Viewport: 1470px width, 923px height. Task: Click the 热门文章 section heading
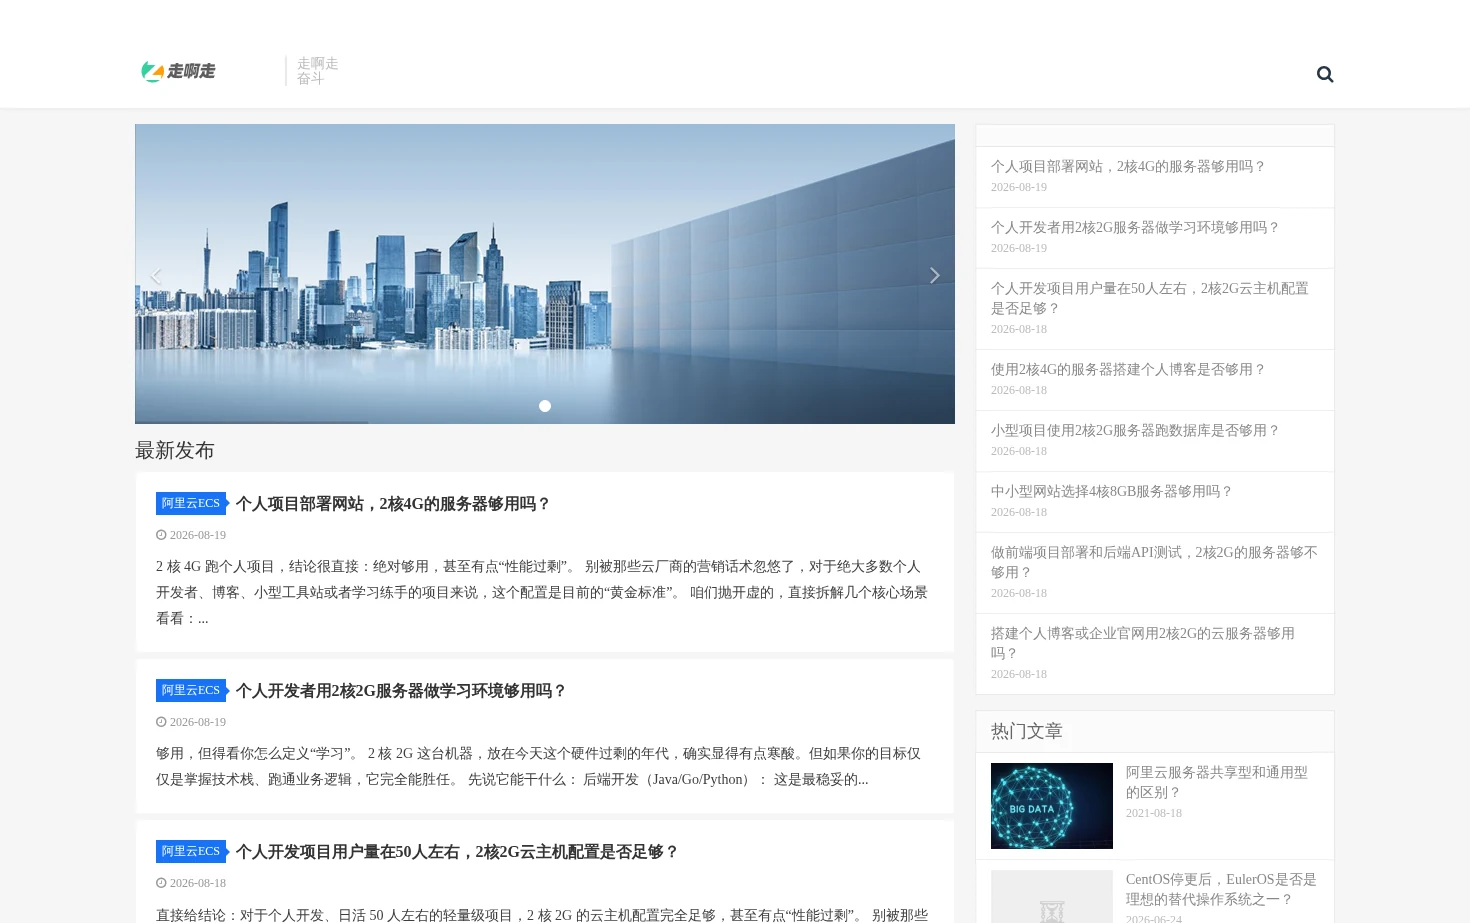(x=1027, y=732)
